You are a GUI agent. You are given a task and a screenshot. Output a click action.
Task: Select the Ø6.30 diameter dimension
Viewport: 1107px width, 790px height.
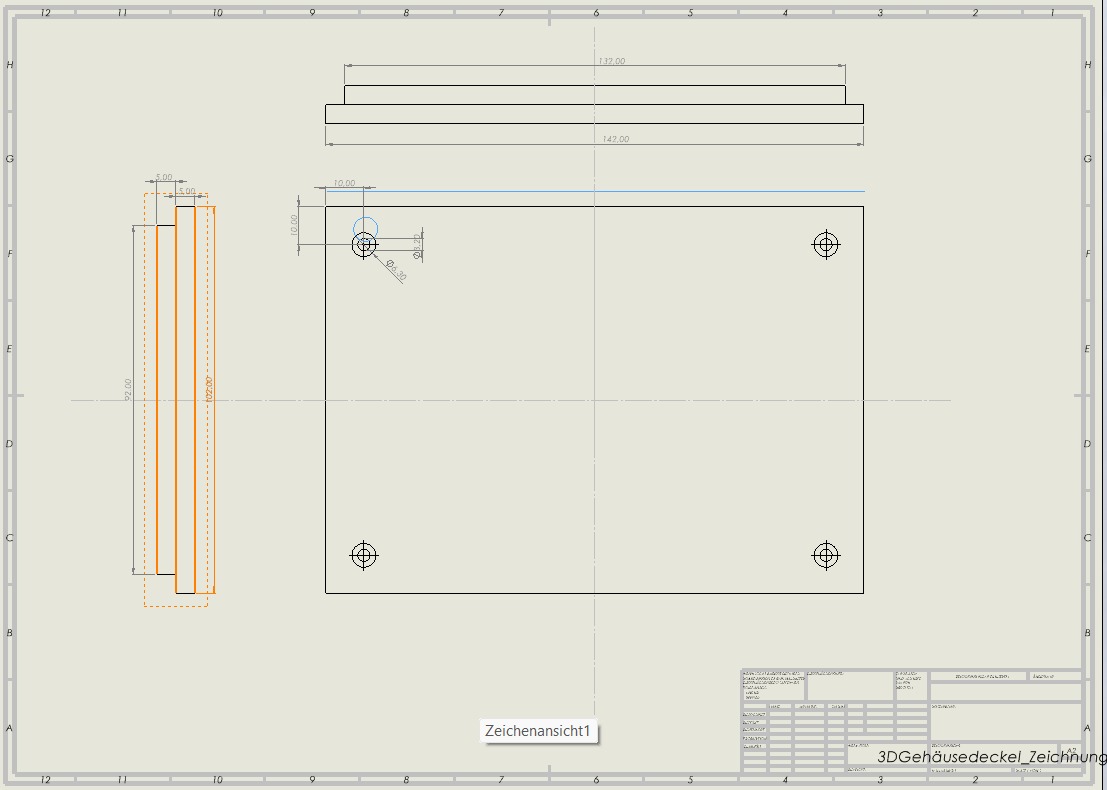[x=396, y=271]
